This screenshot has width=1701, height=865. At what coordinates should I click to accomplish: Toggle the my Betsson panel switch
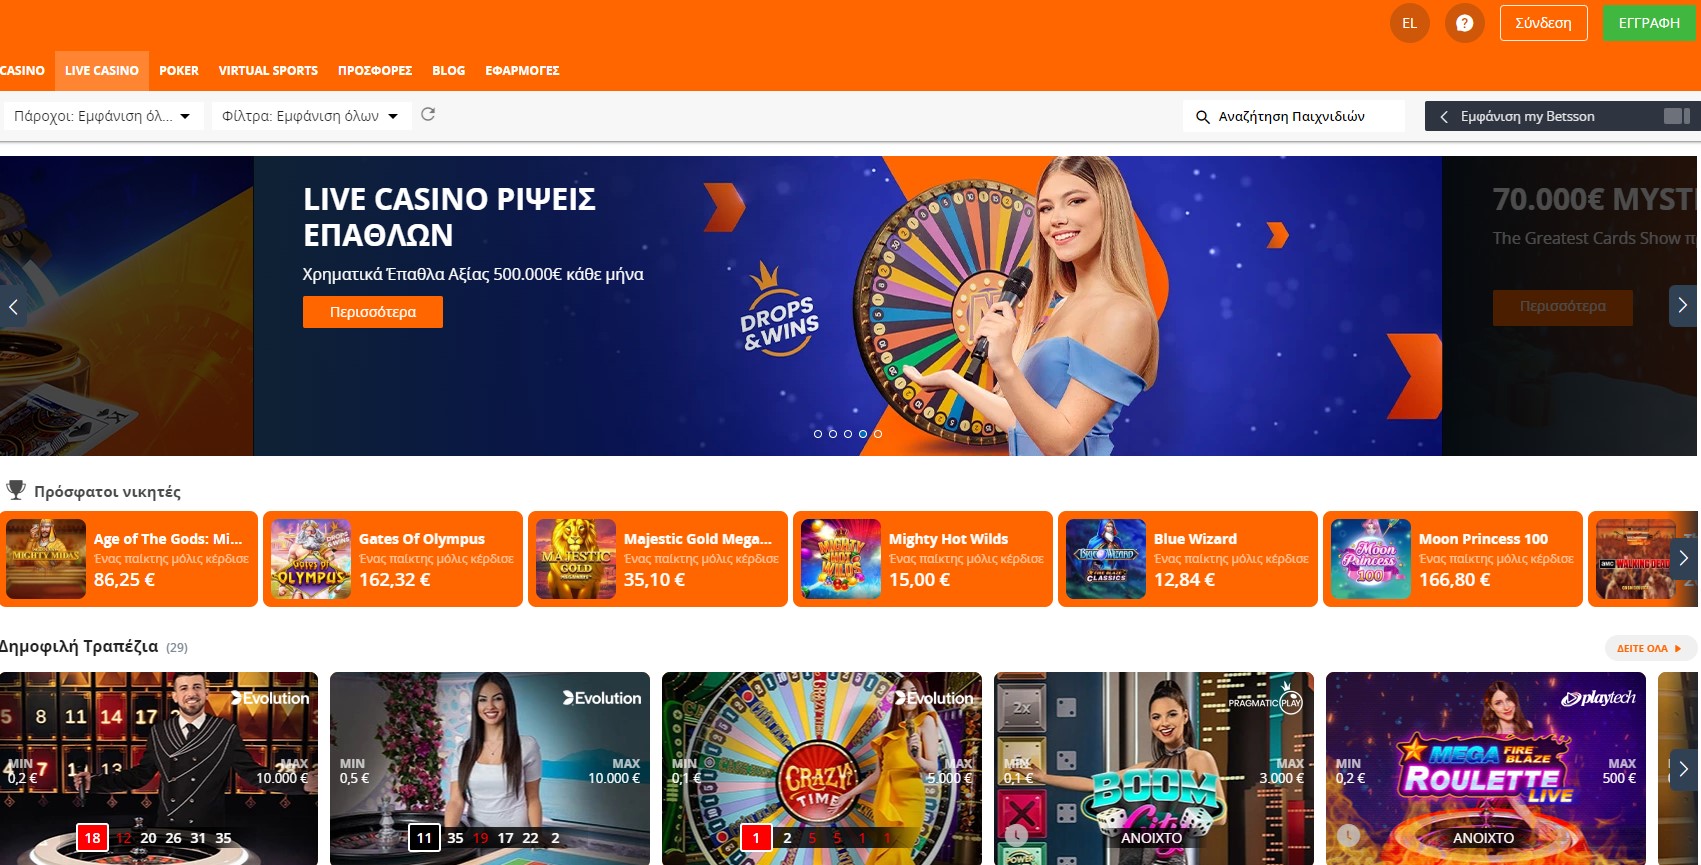[1677, 116]
